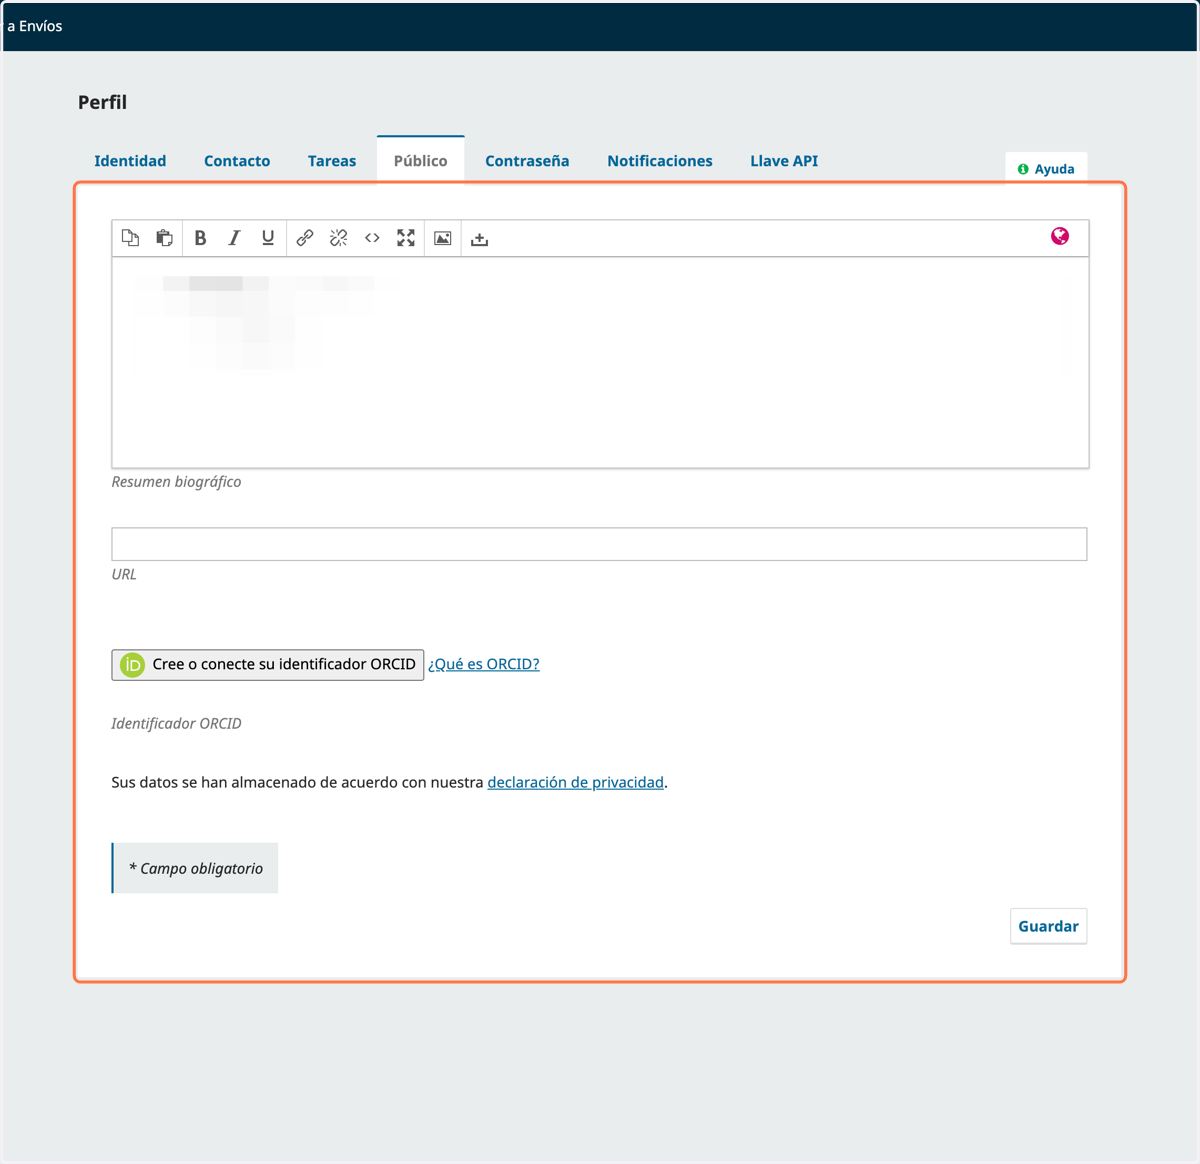Open the declaración de privacidad link
Screen dimensions: 1200x1164
tap(576, 782)
